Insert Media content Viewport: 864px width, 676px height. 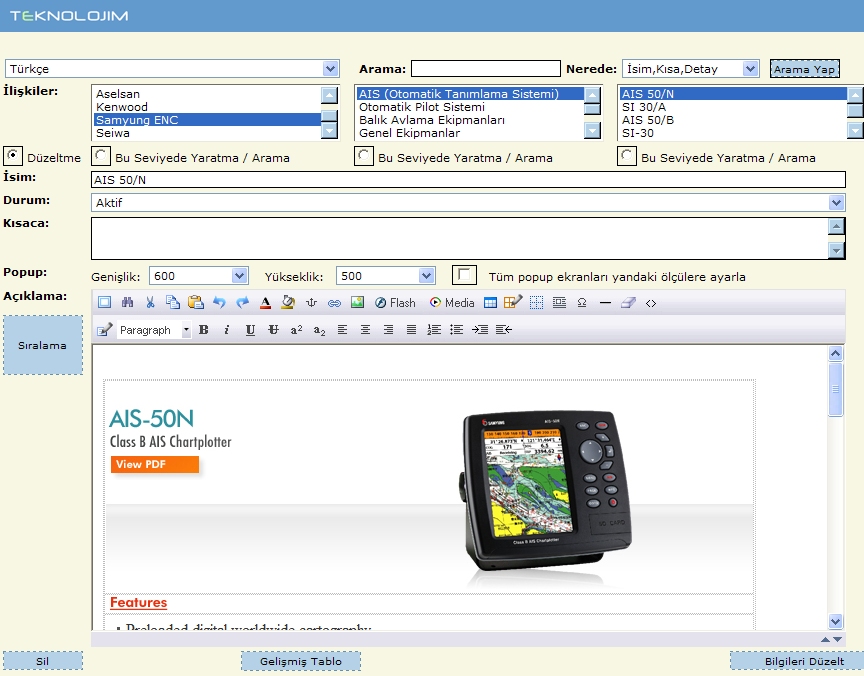[x=452, y=302]
